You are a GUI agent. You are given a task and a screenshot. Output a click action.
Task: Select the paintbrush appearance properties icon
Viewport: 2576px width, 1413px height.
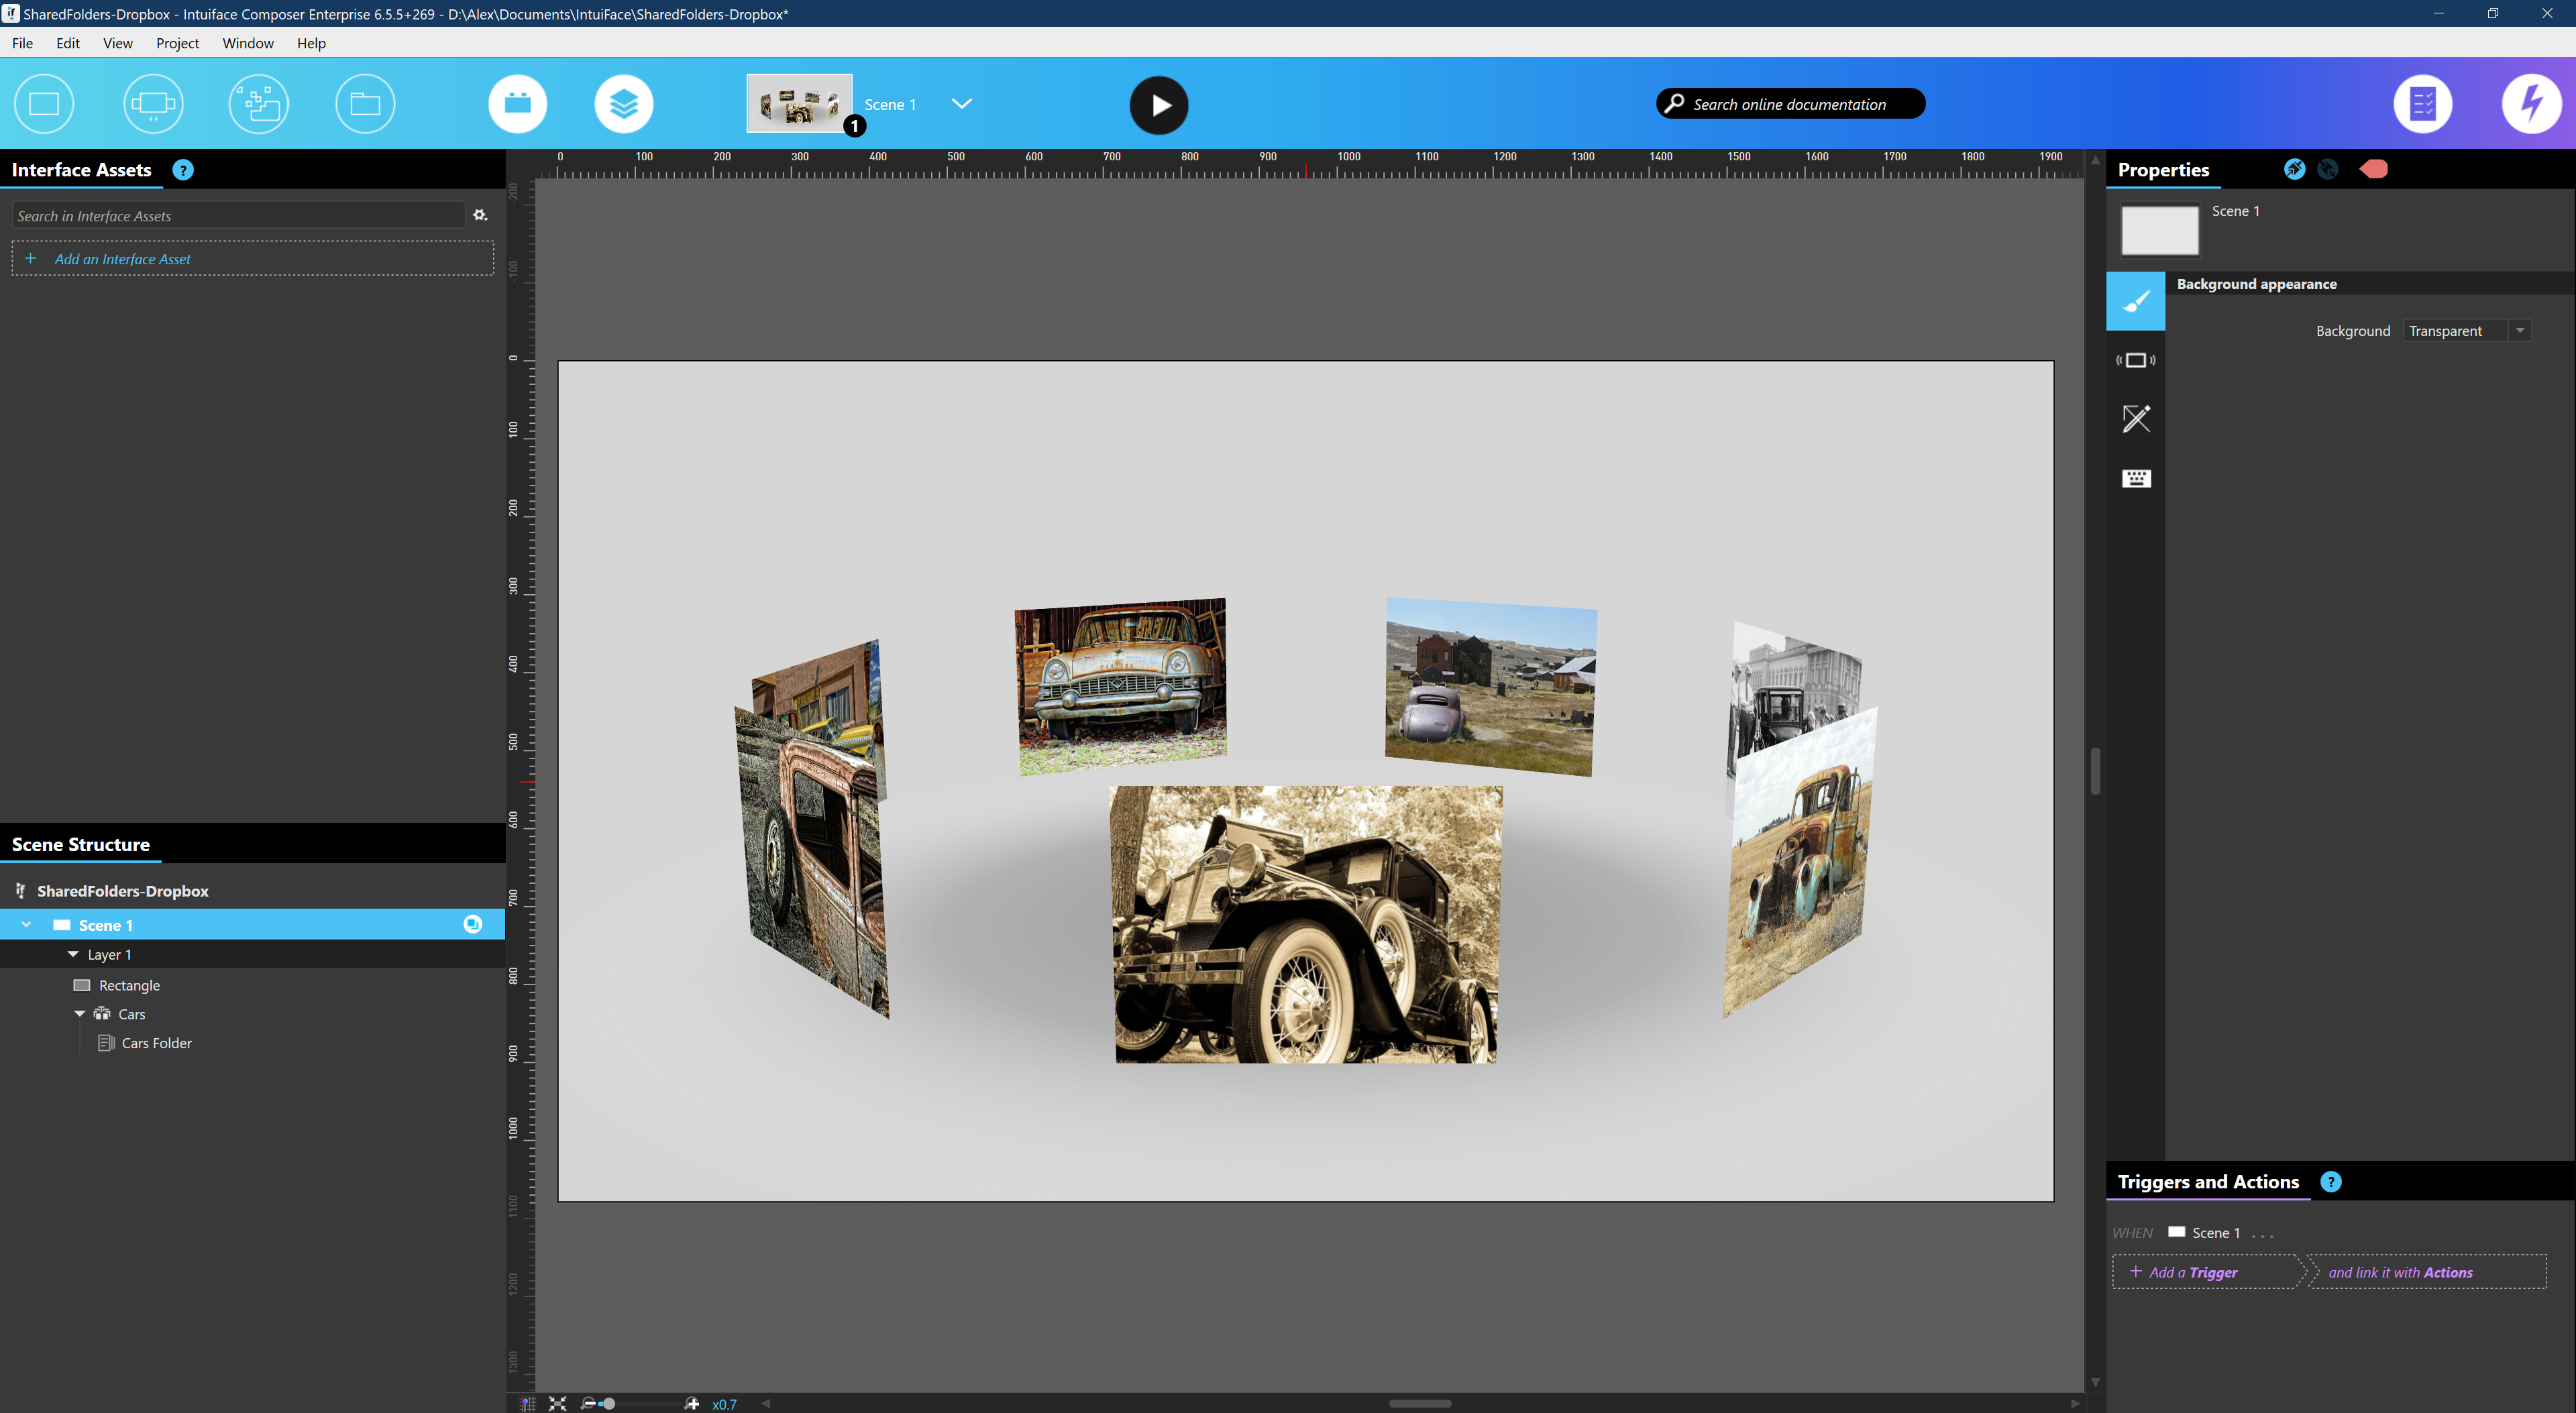point(2135,301)
